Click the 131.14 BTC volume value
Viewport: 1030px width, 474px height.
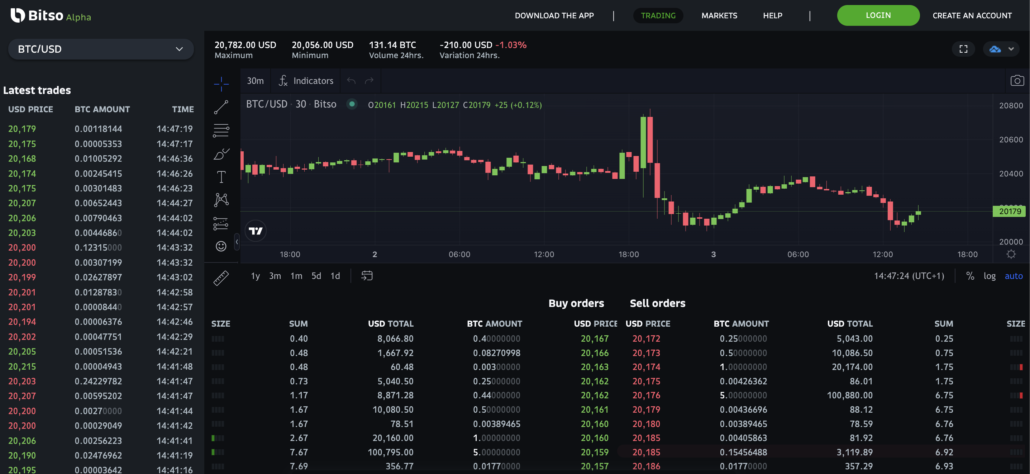point(393,45)
